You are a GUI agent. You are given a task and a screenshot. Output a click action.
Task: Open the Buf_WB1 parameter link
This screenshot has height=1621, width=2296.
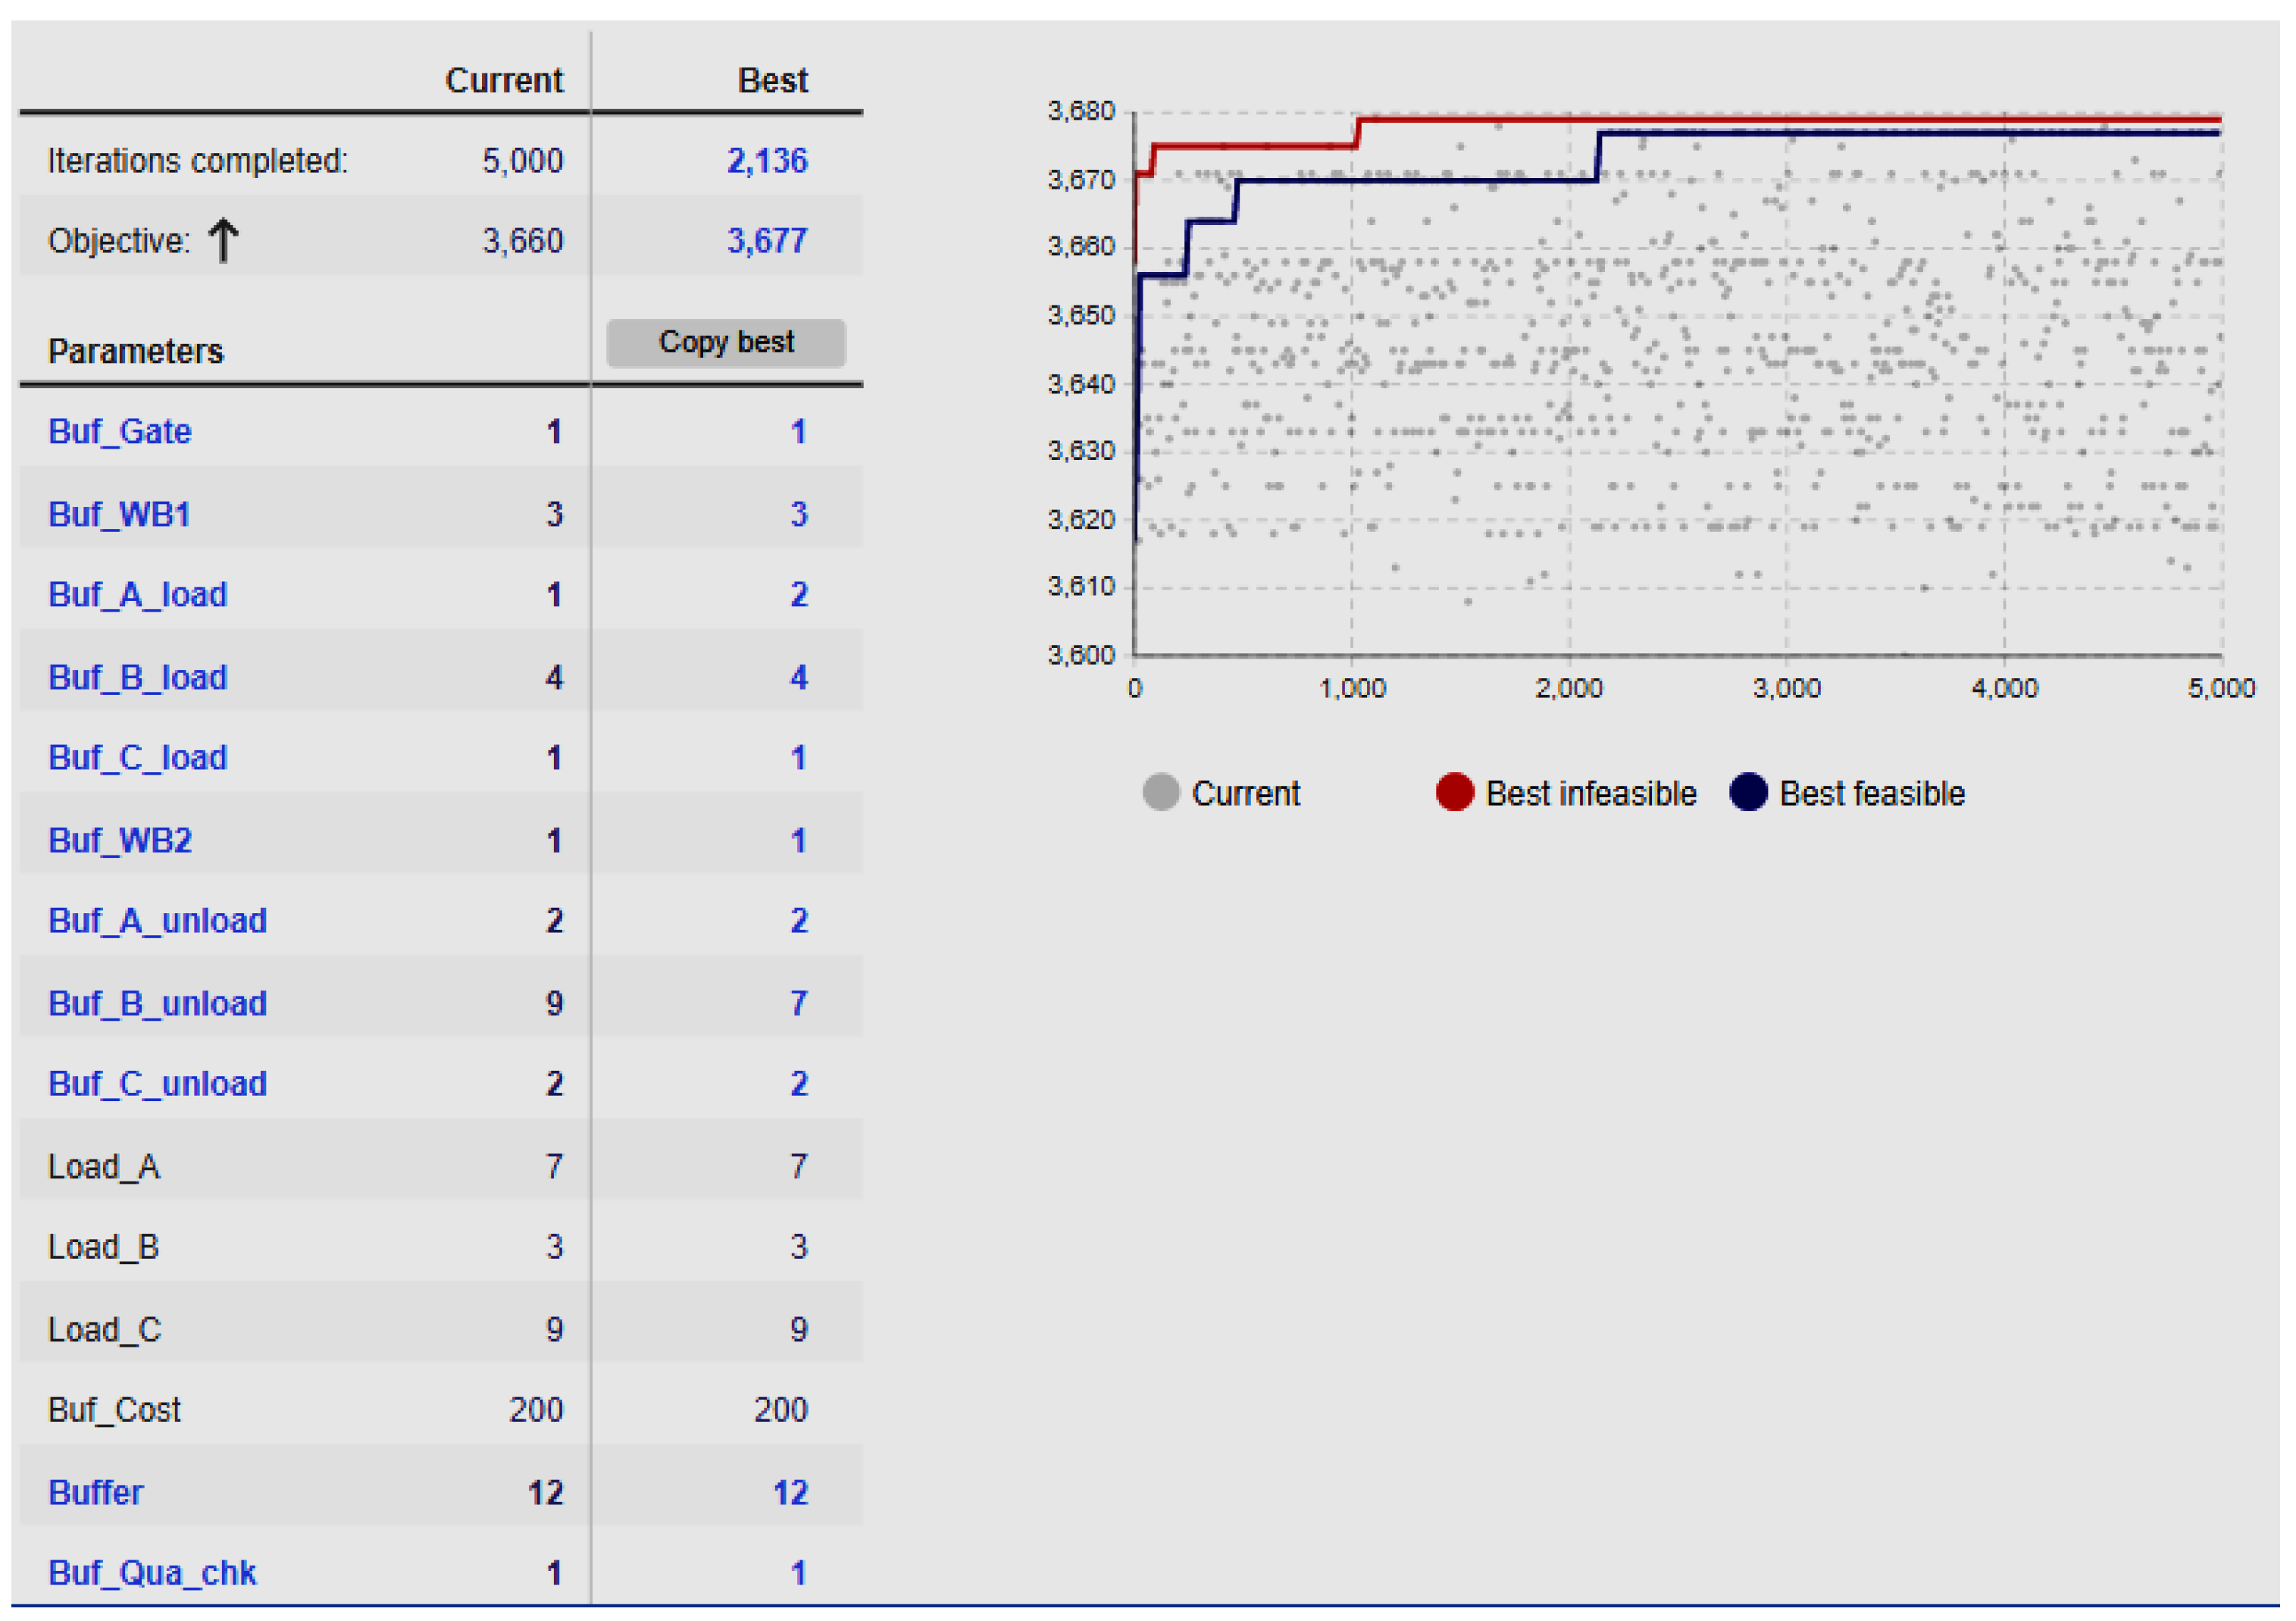pos(119,514)
